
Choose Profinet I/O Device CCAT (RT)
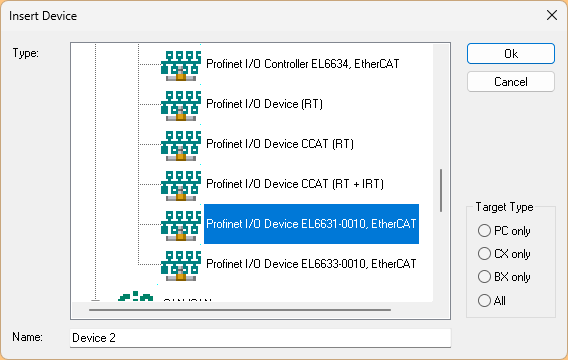click(280, 144)
